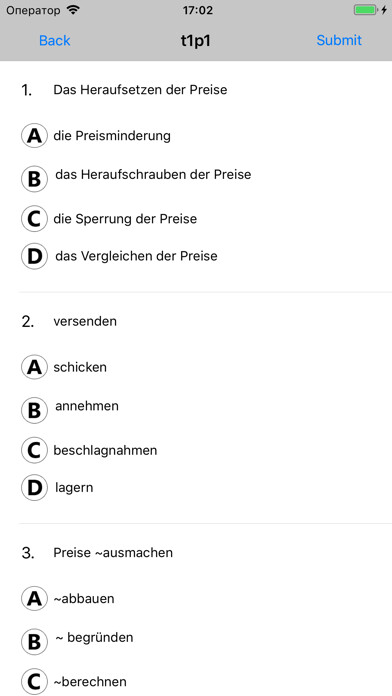
Task: Choose option B '~ begründen'
Action: pos(34,642)
